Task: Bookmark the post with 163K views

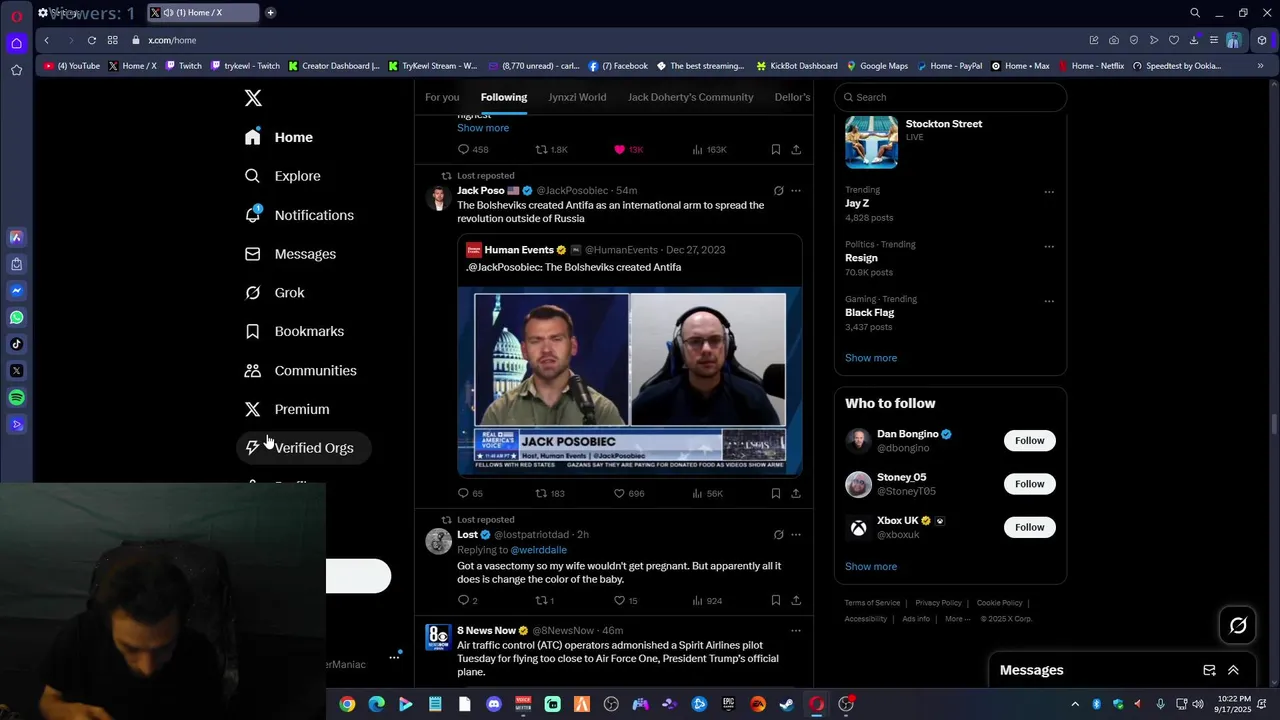Action: [x=776, y=149]
